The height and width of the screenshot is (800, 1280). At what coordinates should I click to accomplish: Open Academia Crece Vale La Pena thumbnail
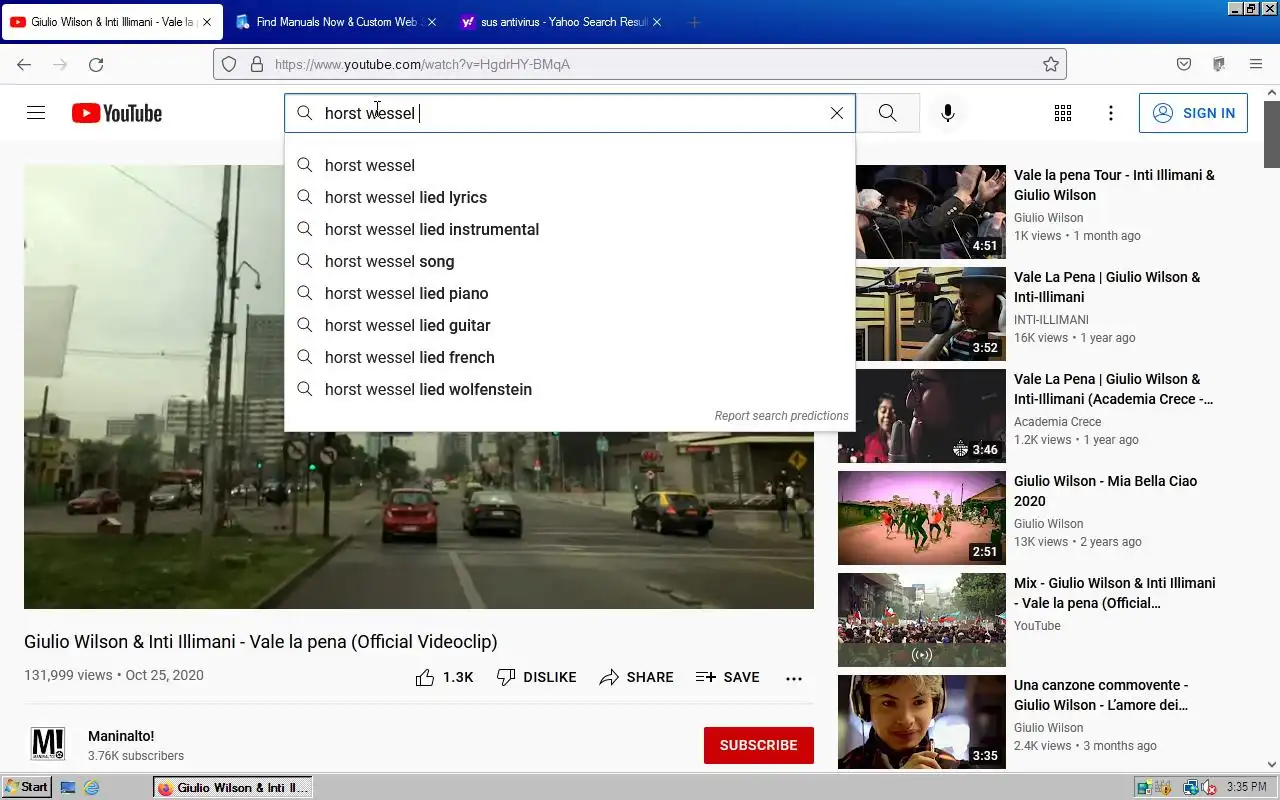[x=922, y=416]
